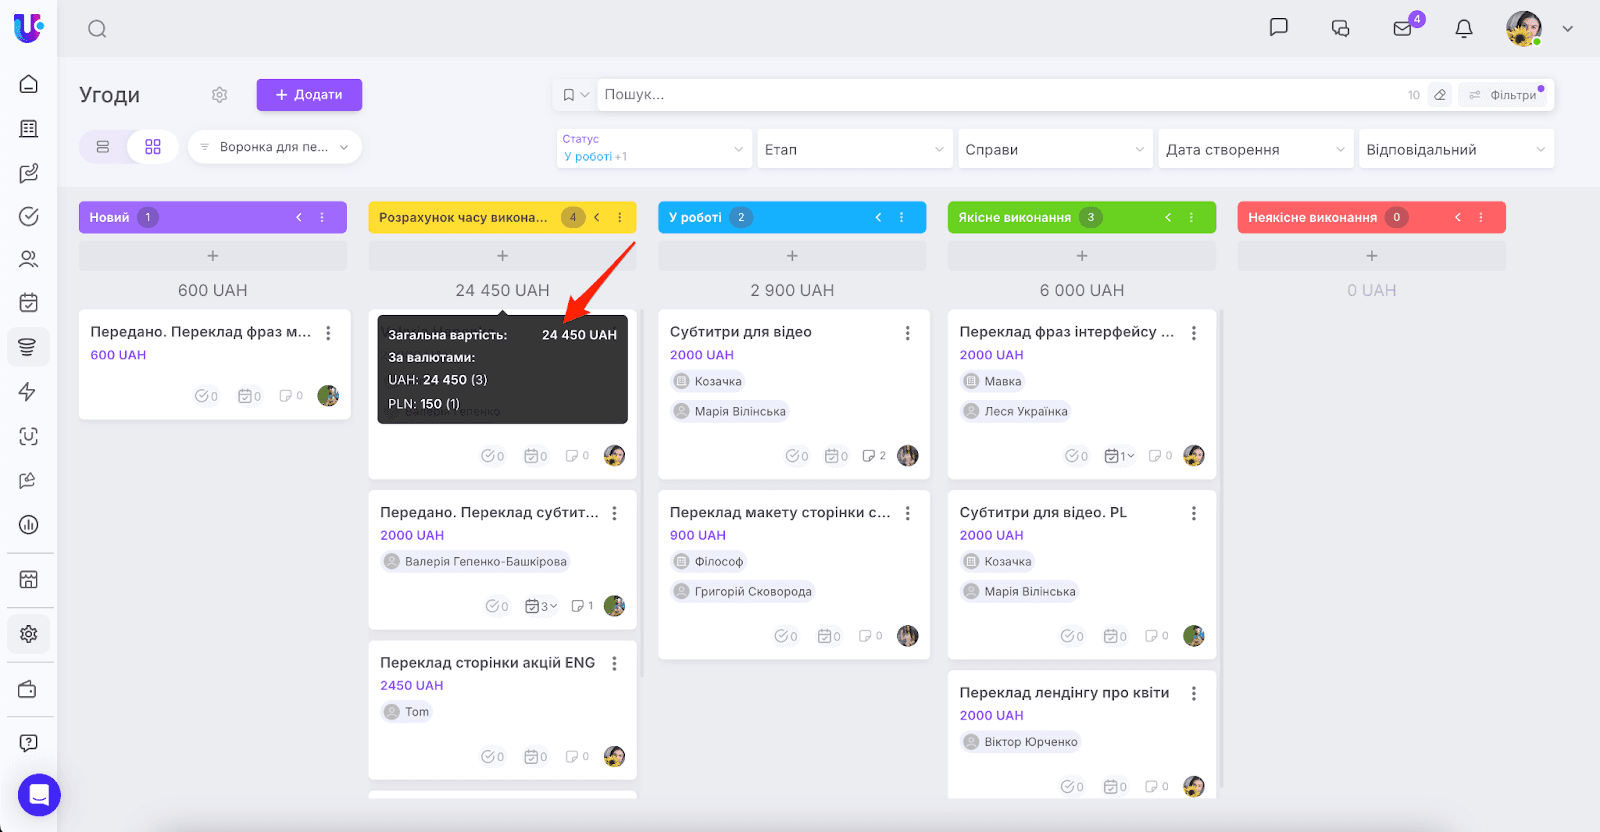Open the У роботі column options menu

[x=901, y=217]
